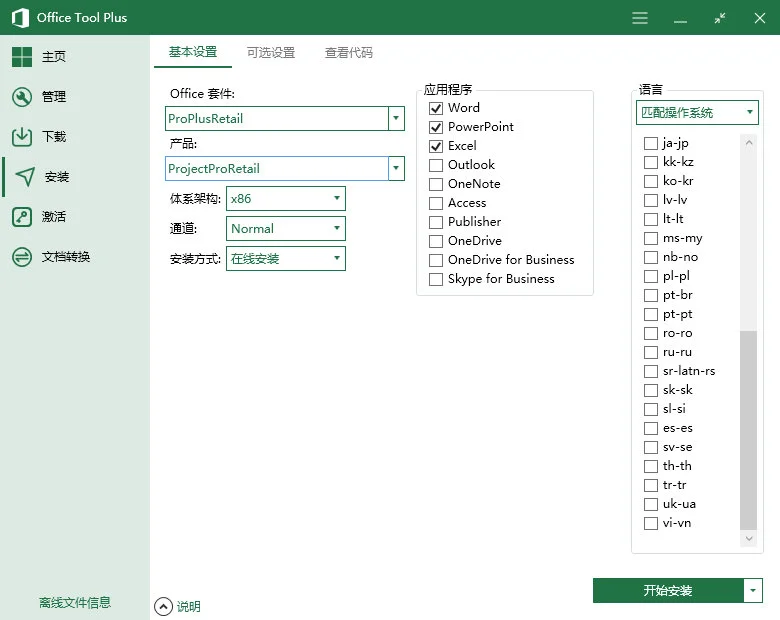Image resolution: width=780 pixels, height=620 pixels.
Task: Click the ProjectProRetail text field
Action: click(277, 168)
